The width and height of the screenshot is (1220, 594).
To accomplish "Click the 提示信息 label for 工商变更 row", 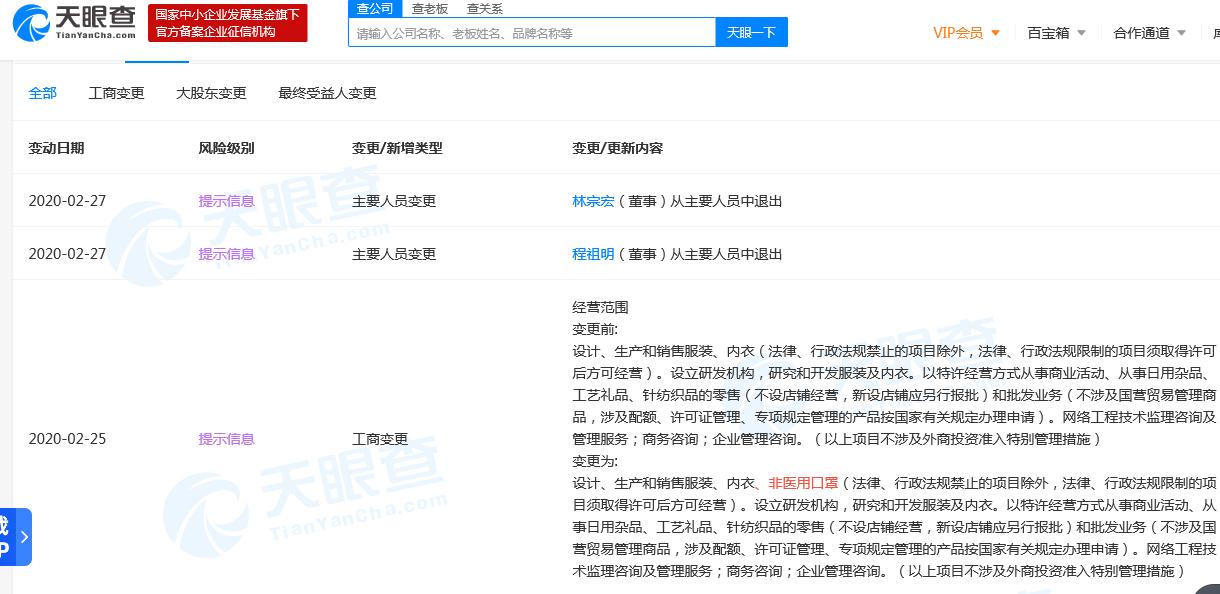I will click(x=227, y=439).
